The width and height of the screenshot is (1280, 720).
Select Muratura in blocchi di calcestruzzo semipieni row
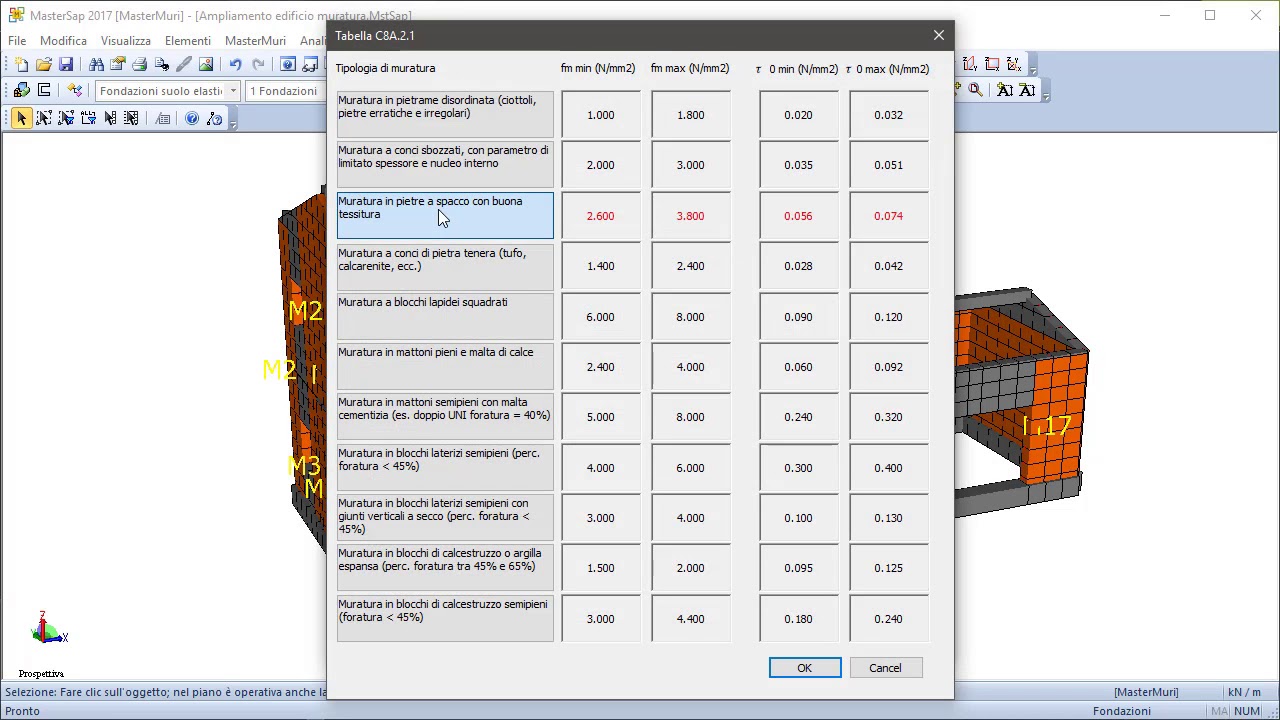pyautogui.click(x=445, y=618)
